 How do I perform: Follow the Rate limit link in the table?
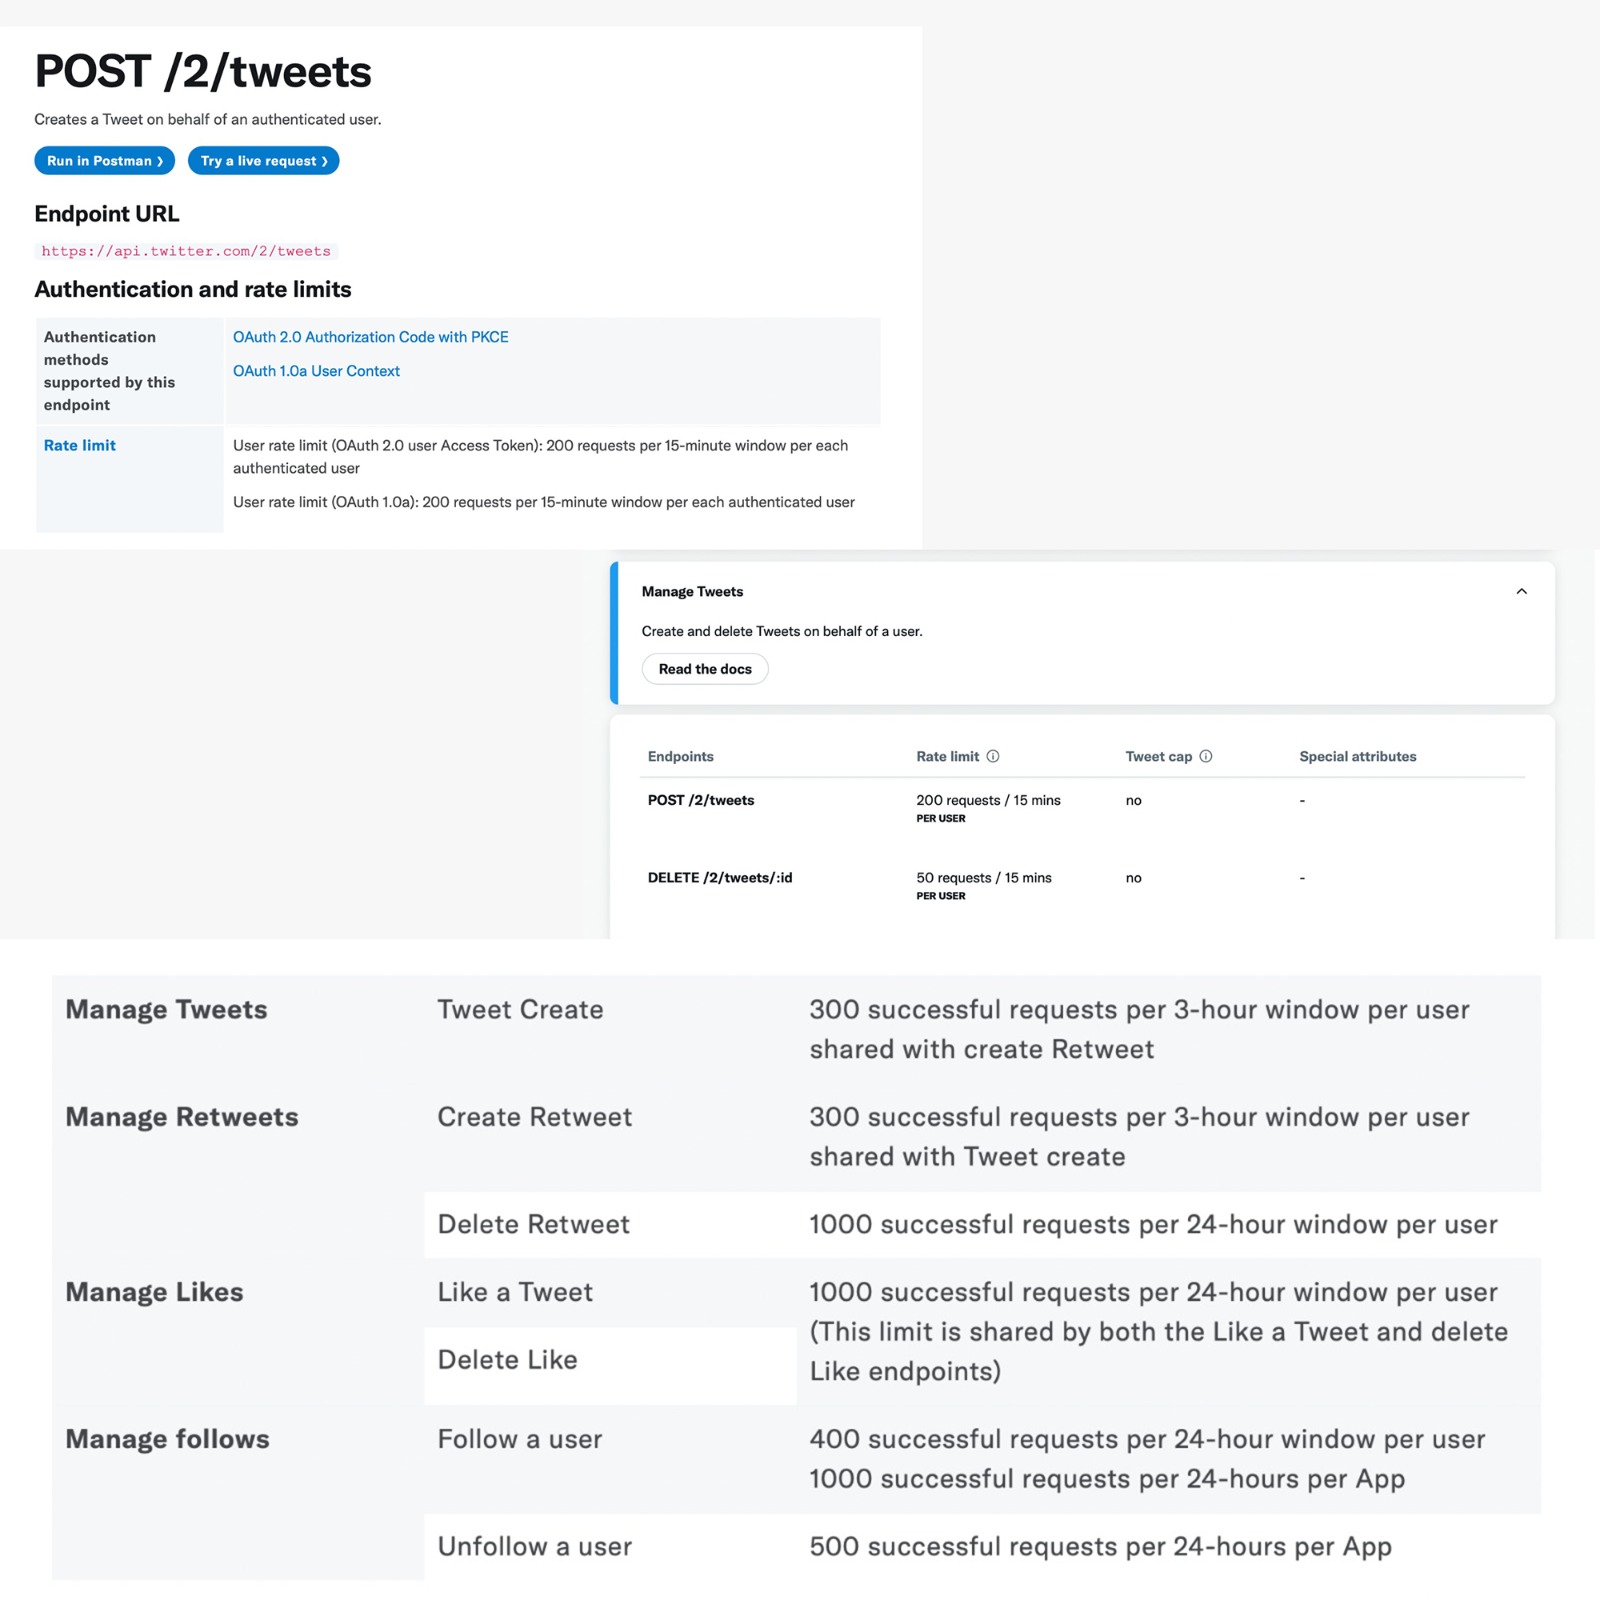click(x=80, y=445)
